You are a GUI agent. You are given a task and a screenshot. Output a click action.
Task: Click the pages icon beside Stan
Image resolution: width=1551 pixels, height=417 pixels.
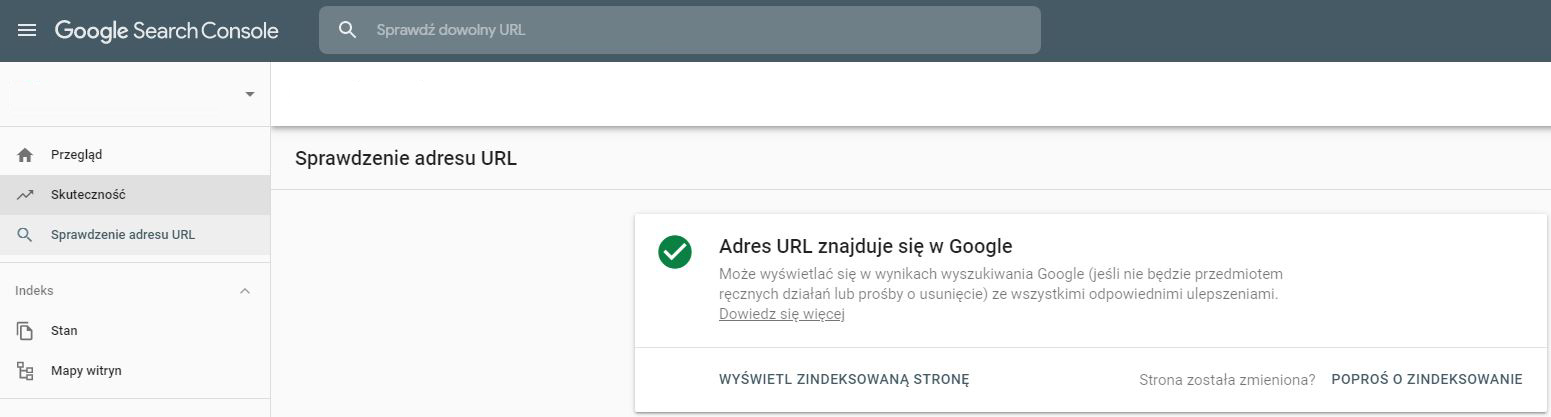point(25,330)
